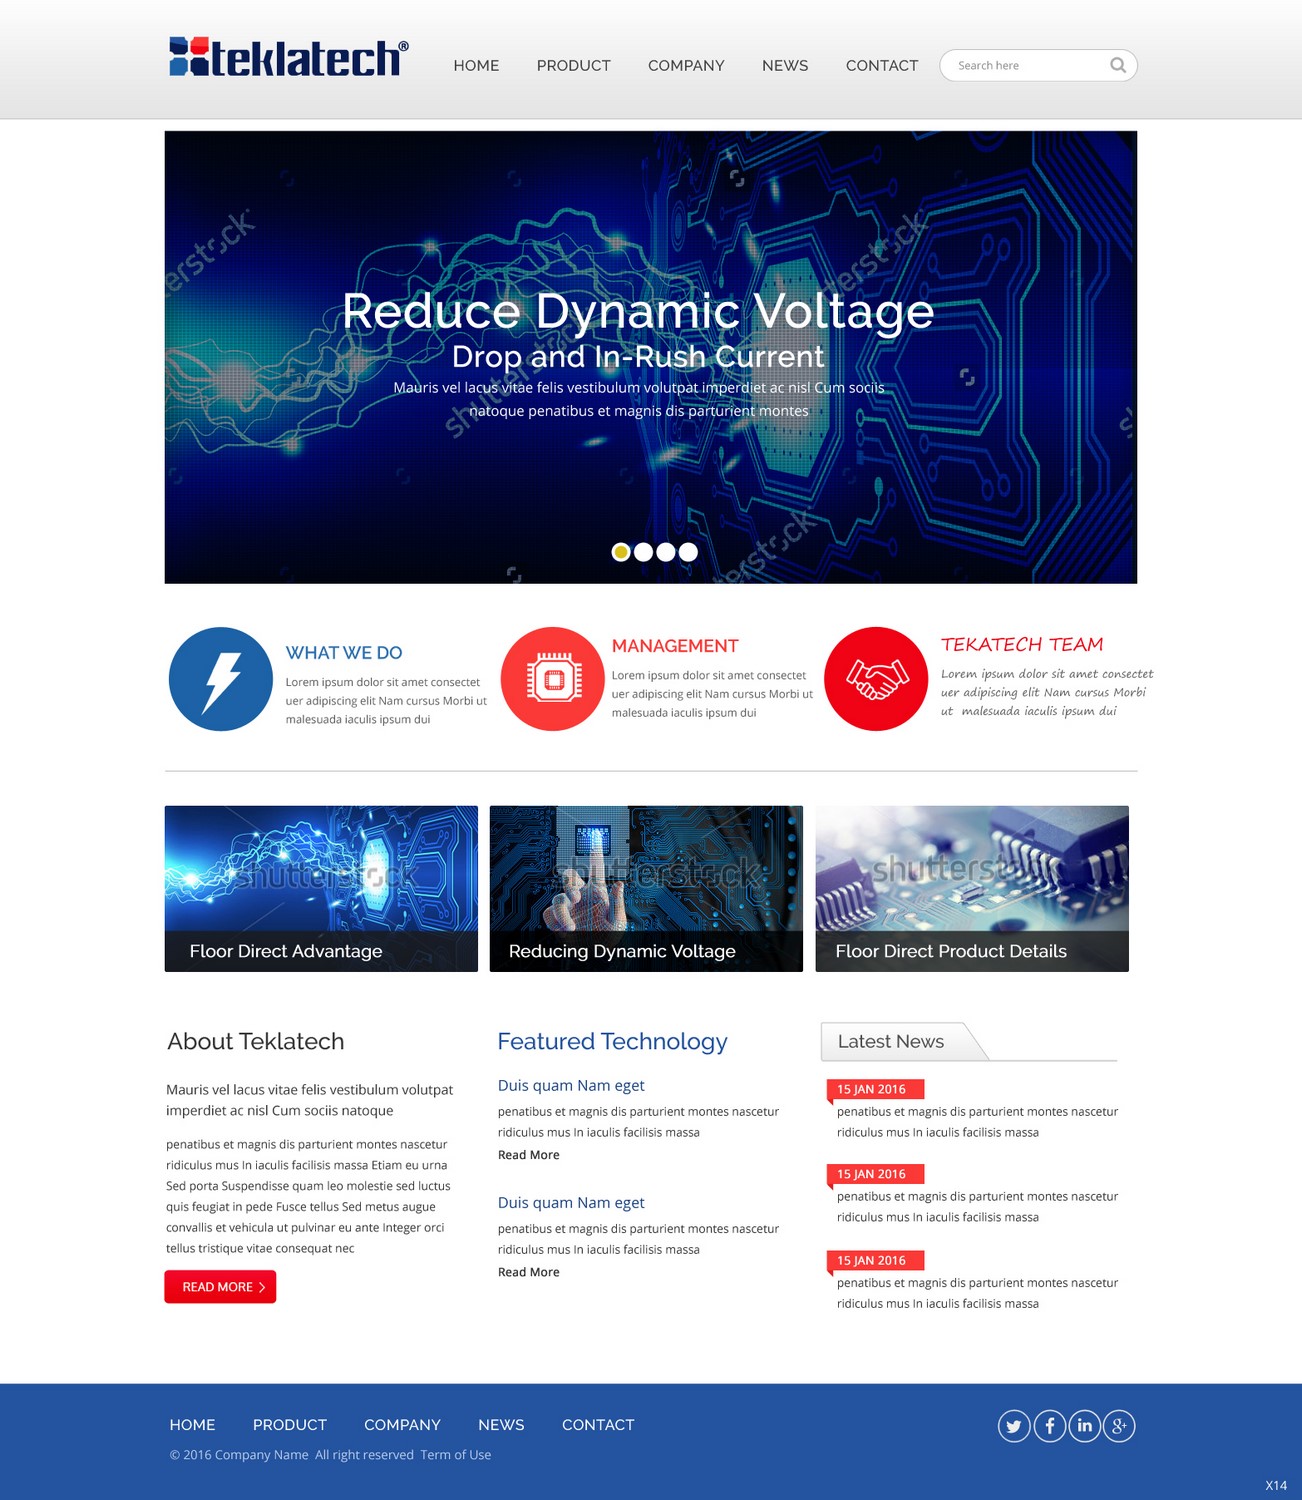Click the second 15 JAN 2016 news tag

pos(875,1174)
